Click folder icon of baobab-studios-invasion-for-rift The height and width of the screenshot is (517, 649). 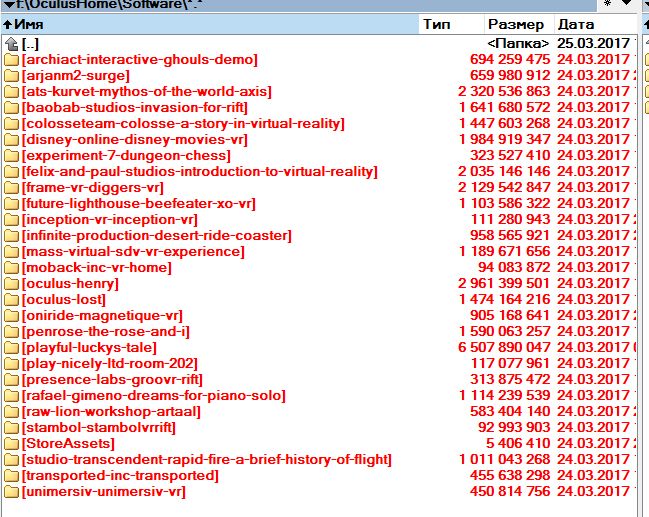[12, 108]
